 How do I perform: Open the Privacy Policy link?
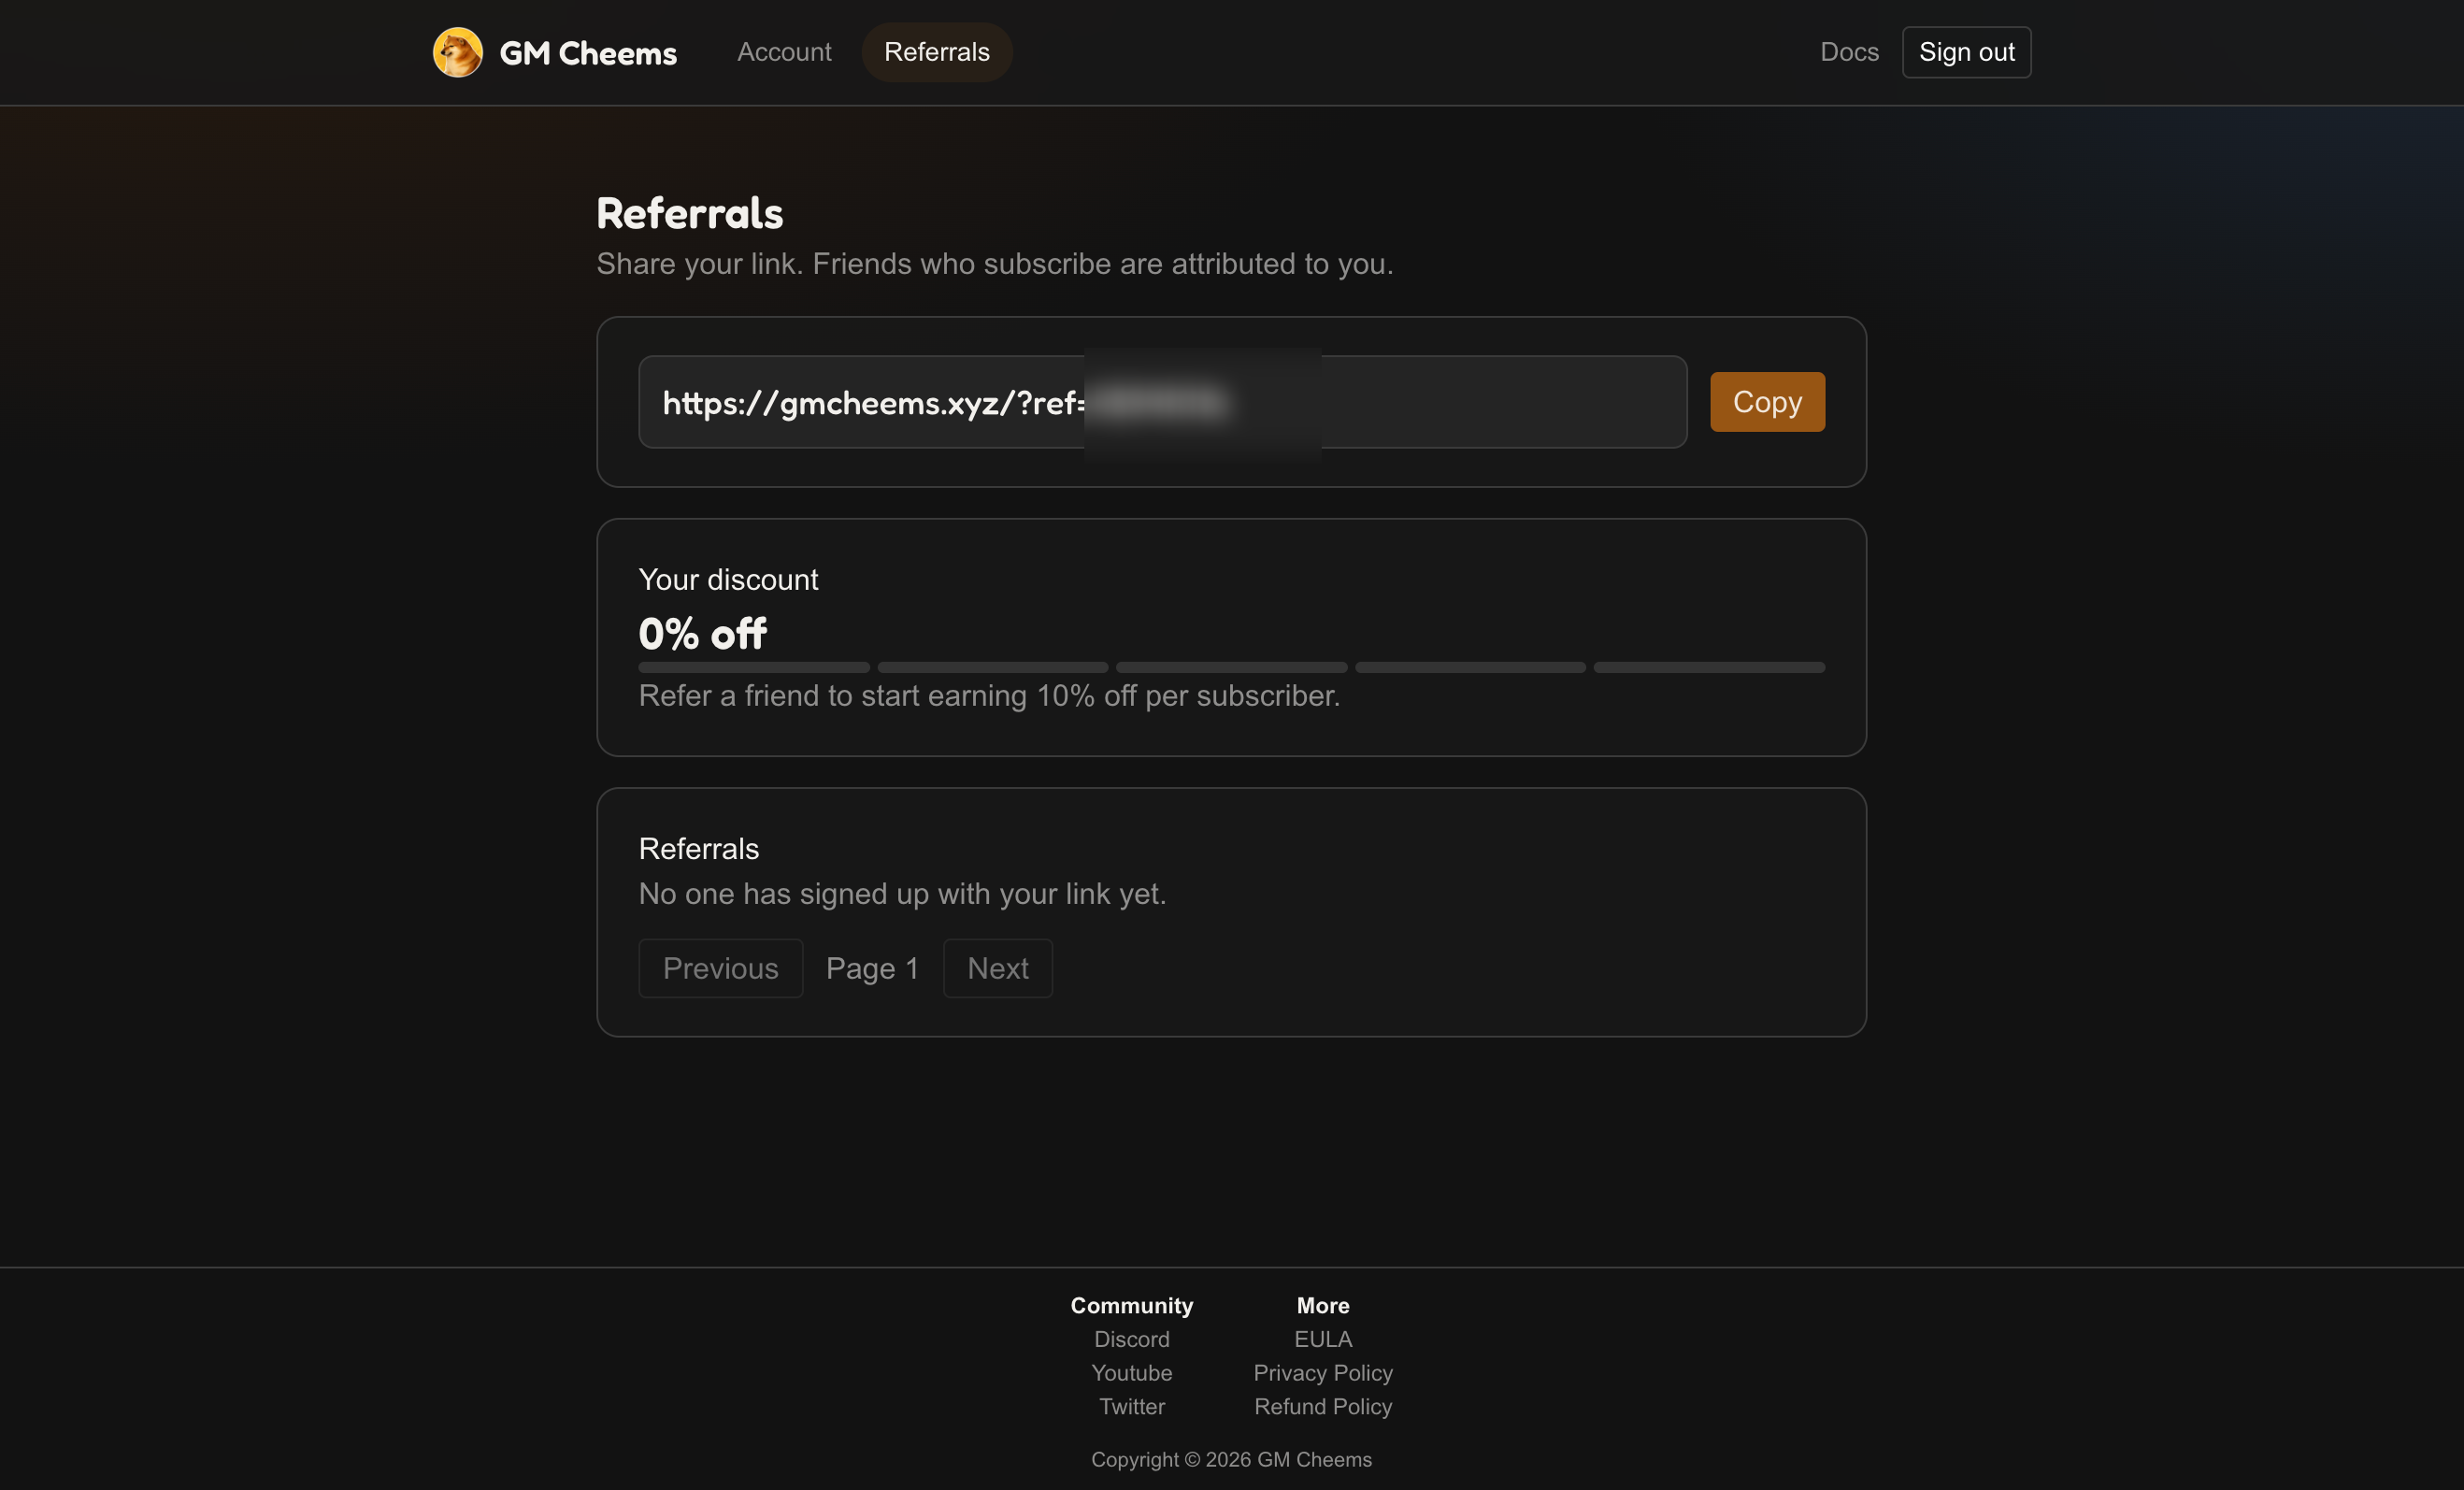[1322, 1373]
